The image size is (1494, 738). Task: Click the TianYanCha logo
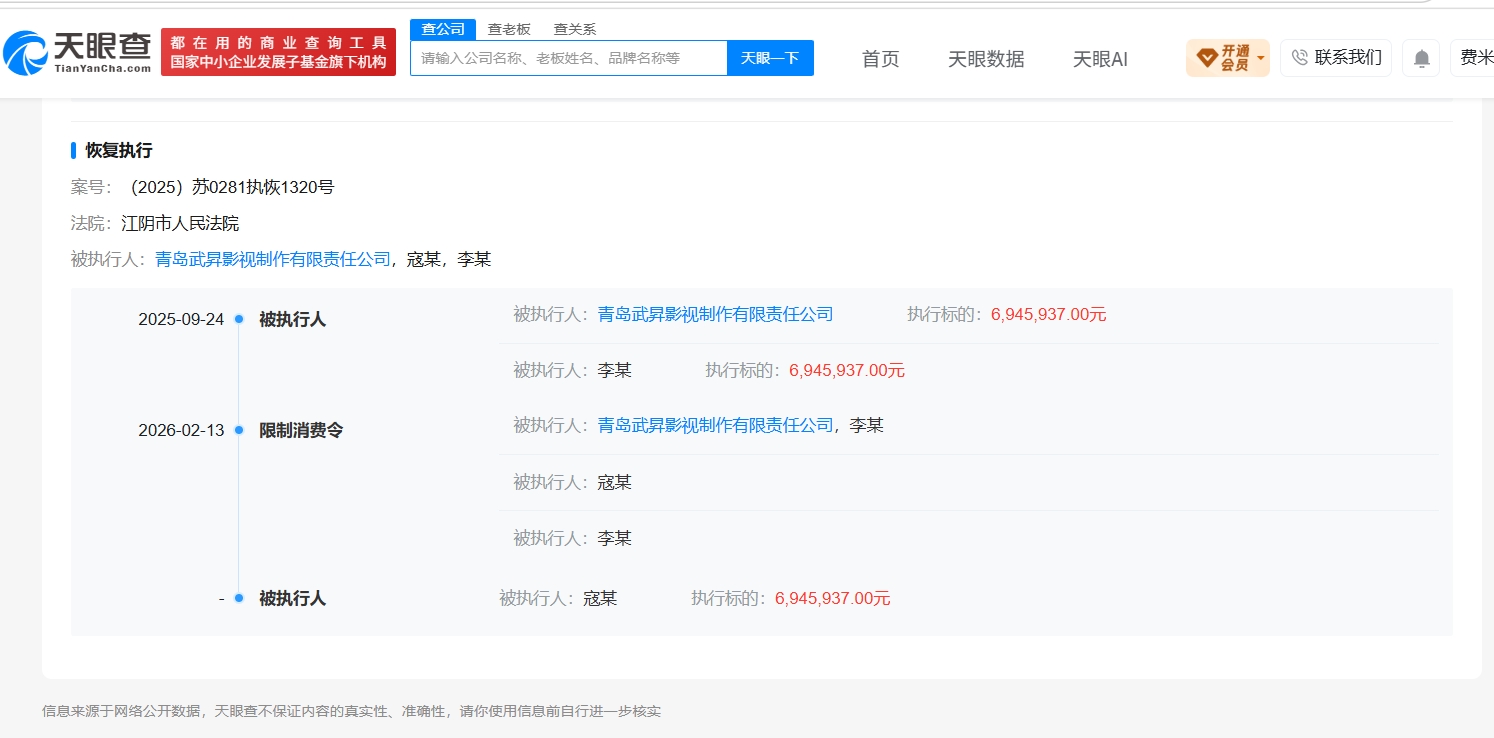pyautogui.click(x=78, y=53)
